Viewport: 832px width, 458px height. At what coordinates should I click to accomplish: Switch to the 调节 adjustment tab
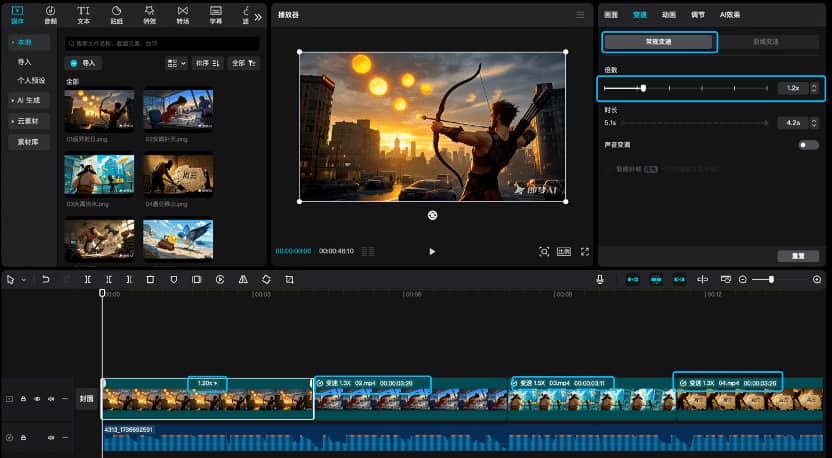698,15
